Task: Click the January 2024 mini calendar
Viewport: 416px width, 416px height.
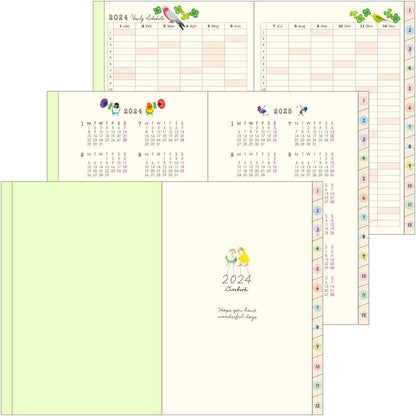Action: coord(104,133)
